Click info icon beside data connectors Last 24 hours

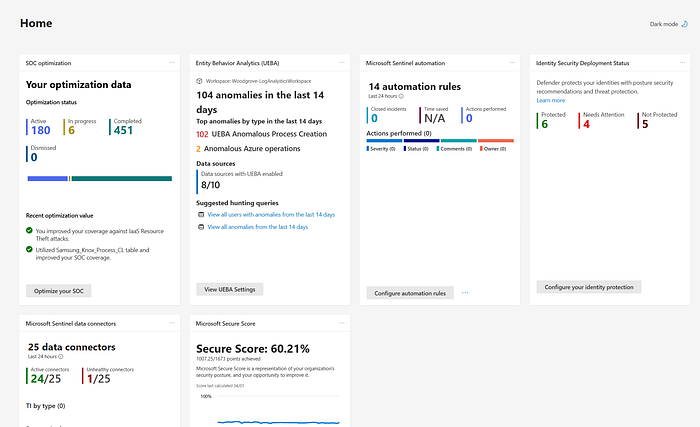[x=61, y=356]
